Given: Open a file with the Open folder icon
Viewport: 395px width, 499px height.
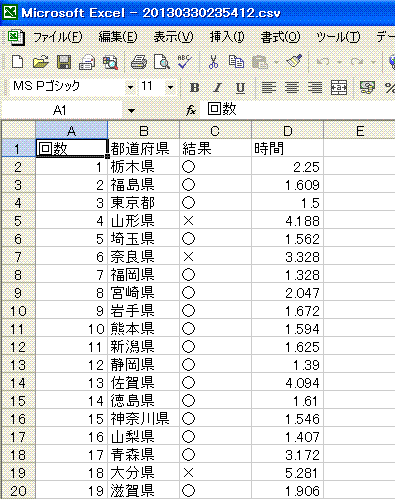Looking at the screenshot, I should [41, 62].
